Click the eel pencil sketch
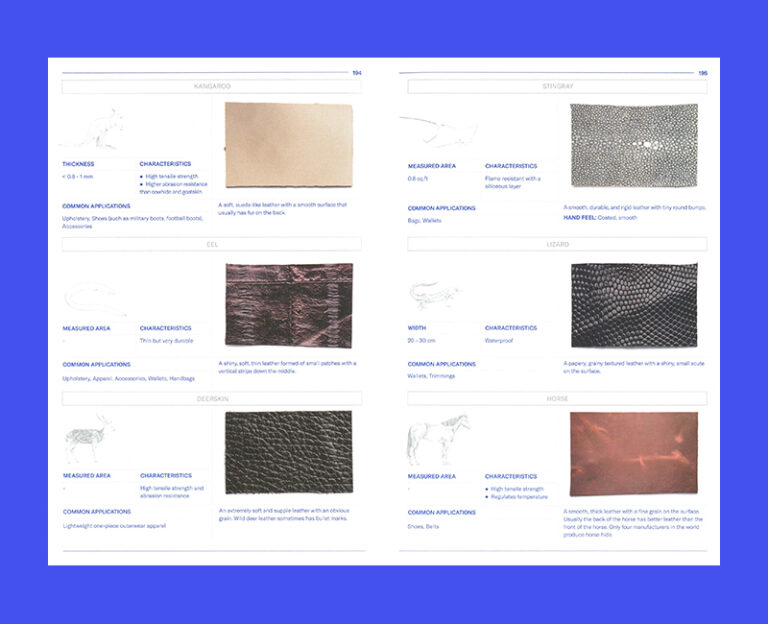 (x=96, y=298)
